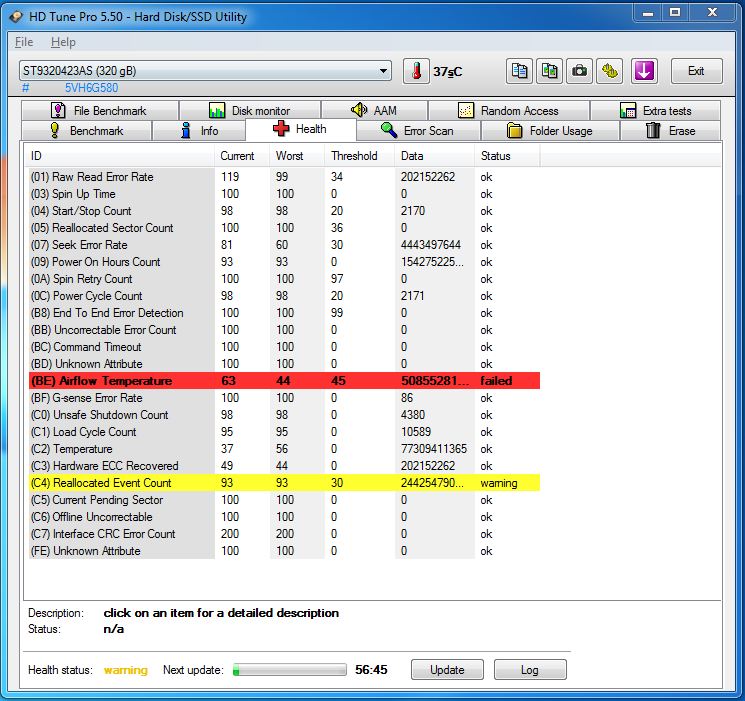Click the thermometer temperature icon
Screen dimensions: 745x701
[416, 71]
